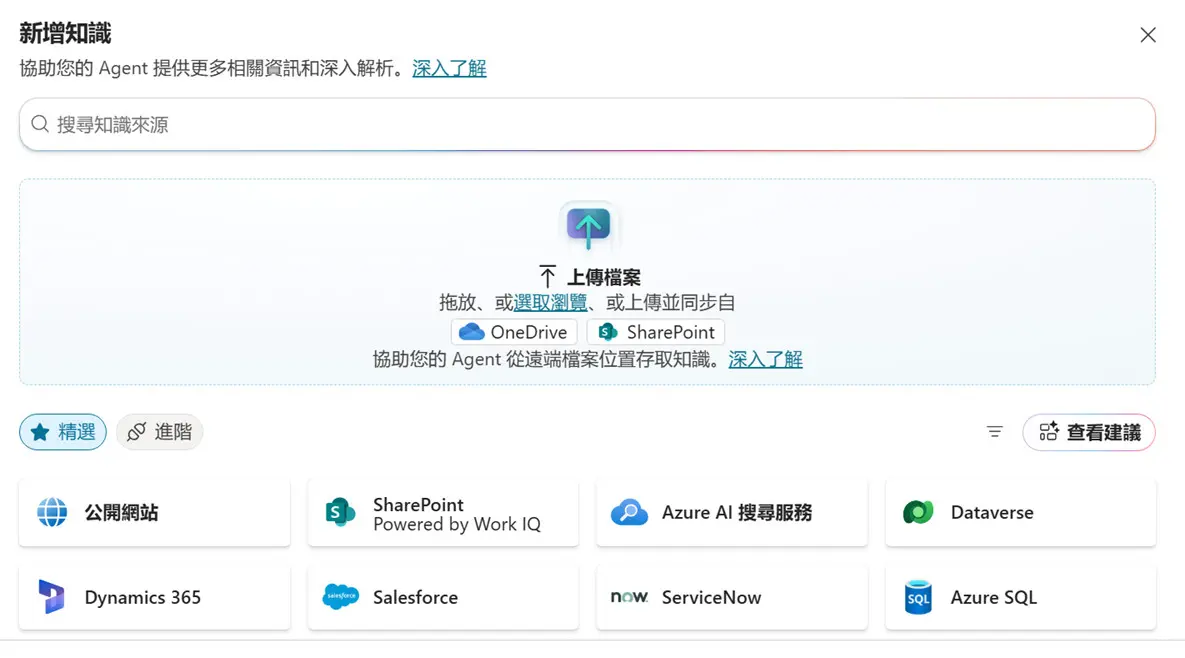
Task: Choose the Azure SQL database icon
Action: [918, 597]
